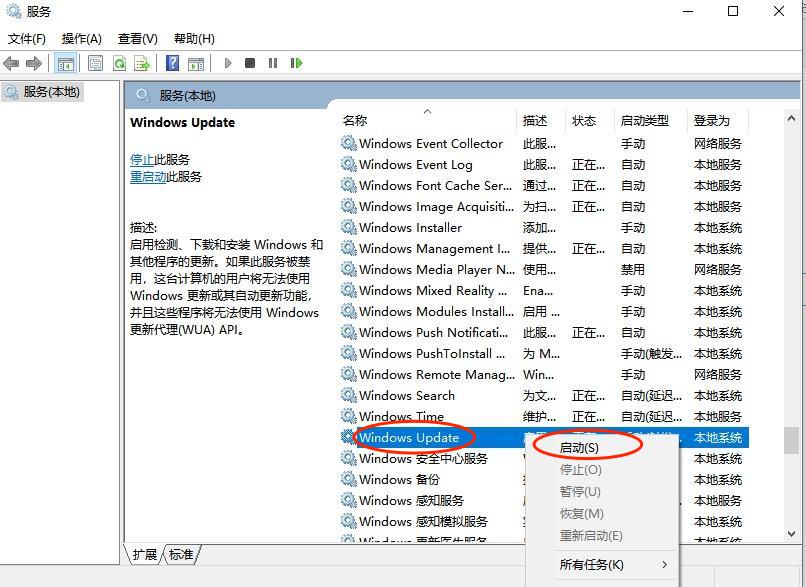Click the back navigation arrow icon
Viewport: 806px width, 587px height.
pyautogui.click(x=10, y=63)
